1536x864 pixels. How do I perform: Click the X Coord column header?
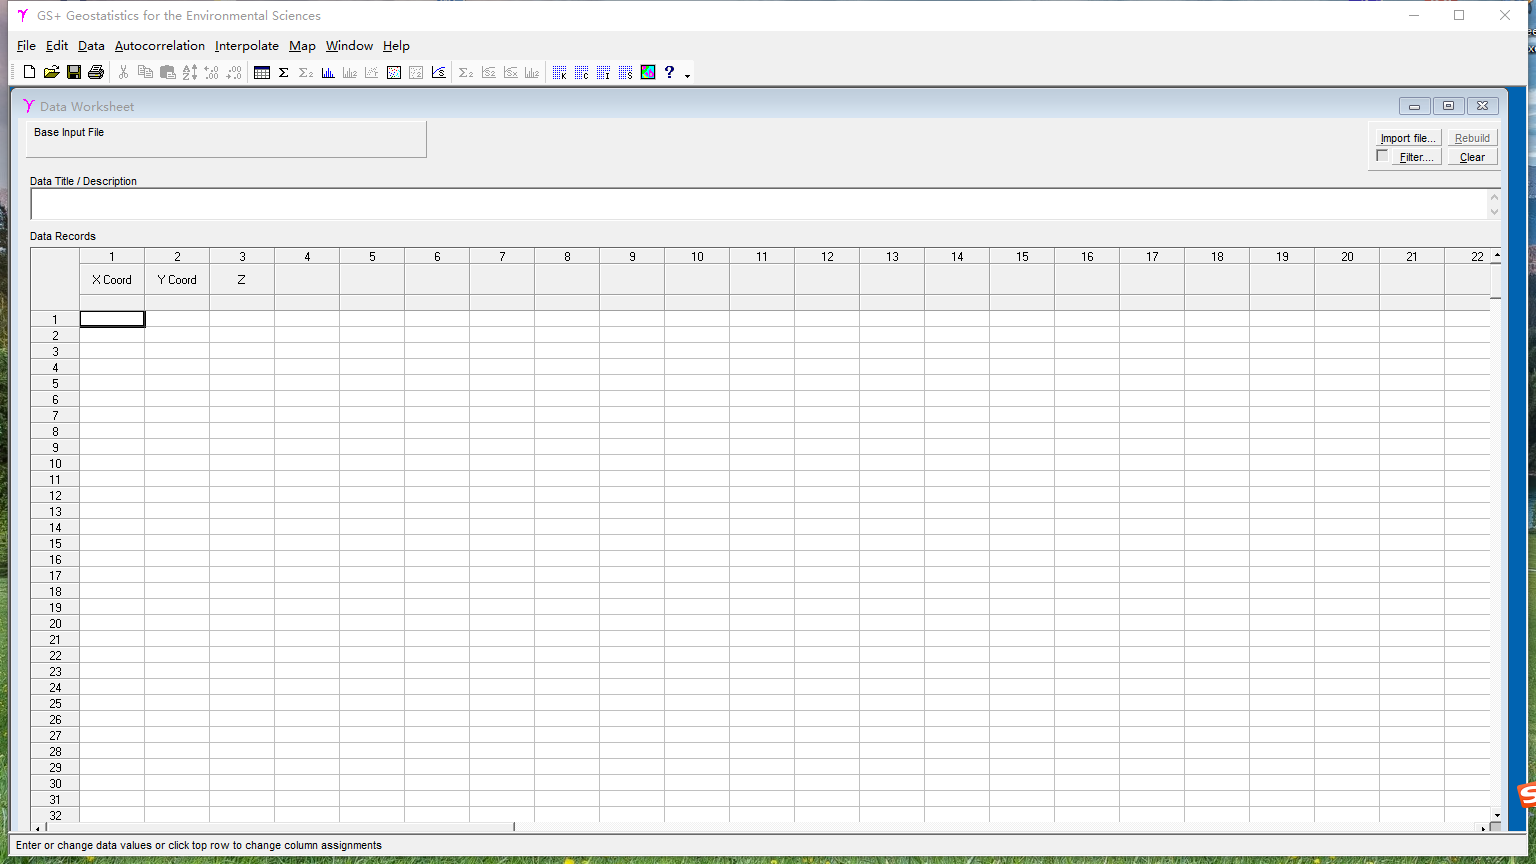click(x=112, y=280)
